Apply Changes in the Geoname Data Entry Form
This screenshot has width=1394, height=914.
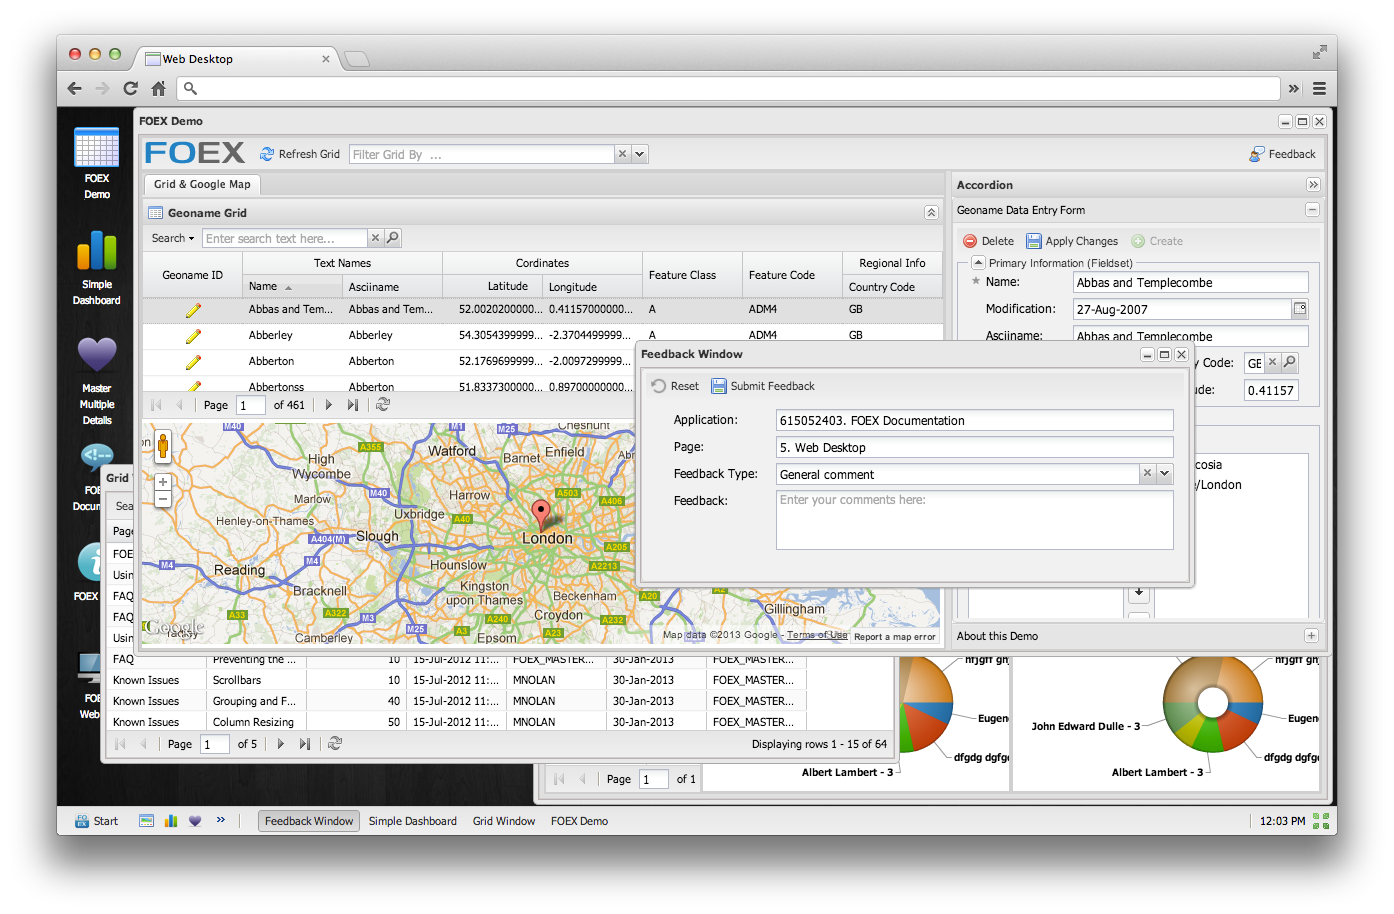[1072, 241]
